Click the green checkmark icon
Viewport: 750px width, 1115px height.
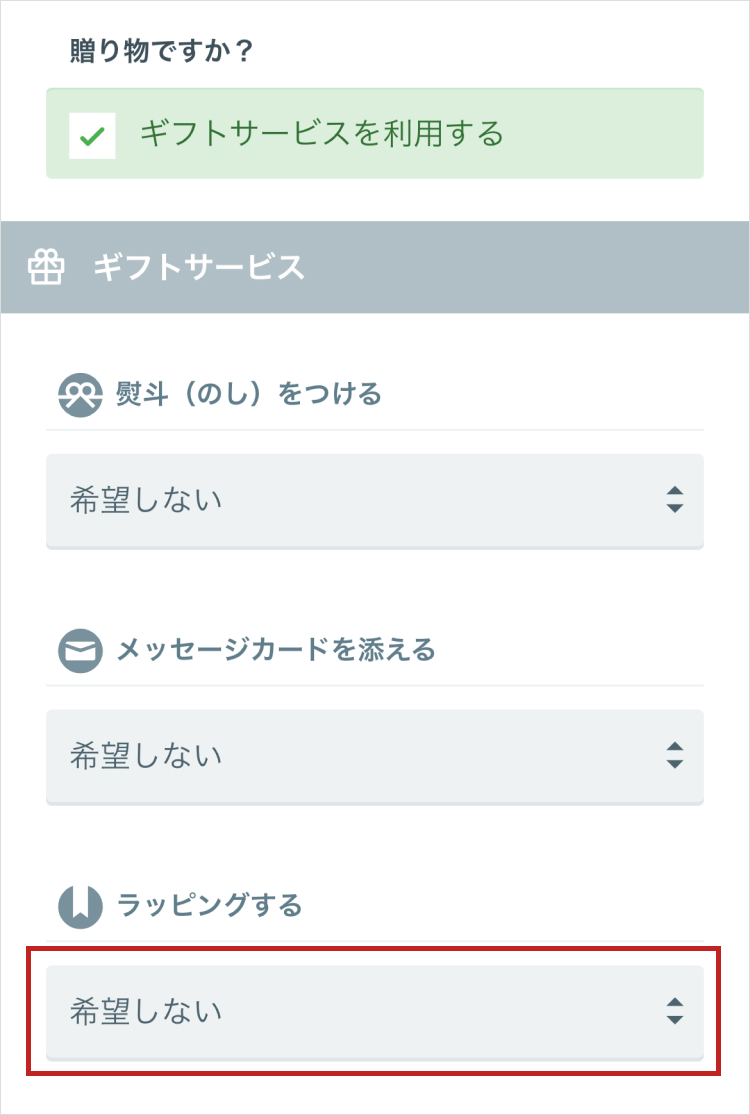92,135
